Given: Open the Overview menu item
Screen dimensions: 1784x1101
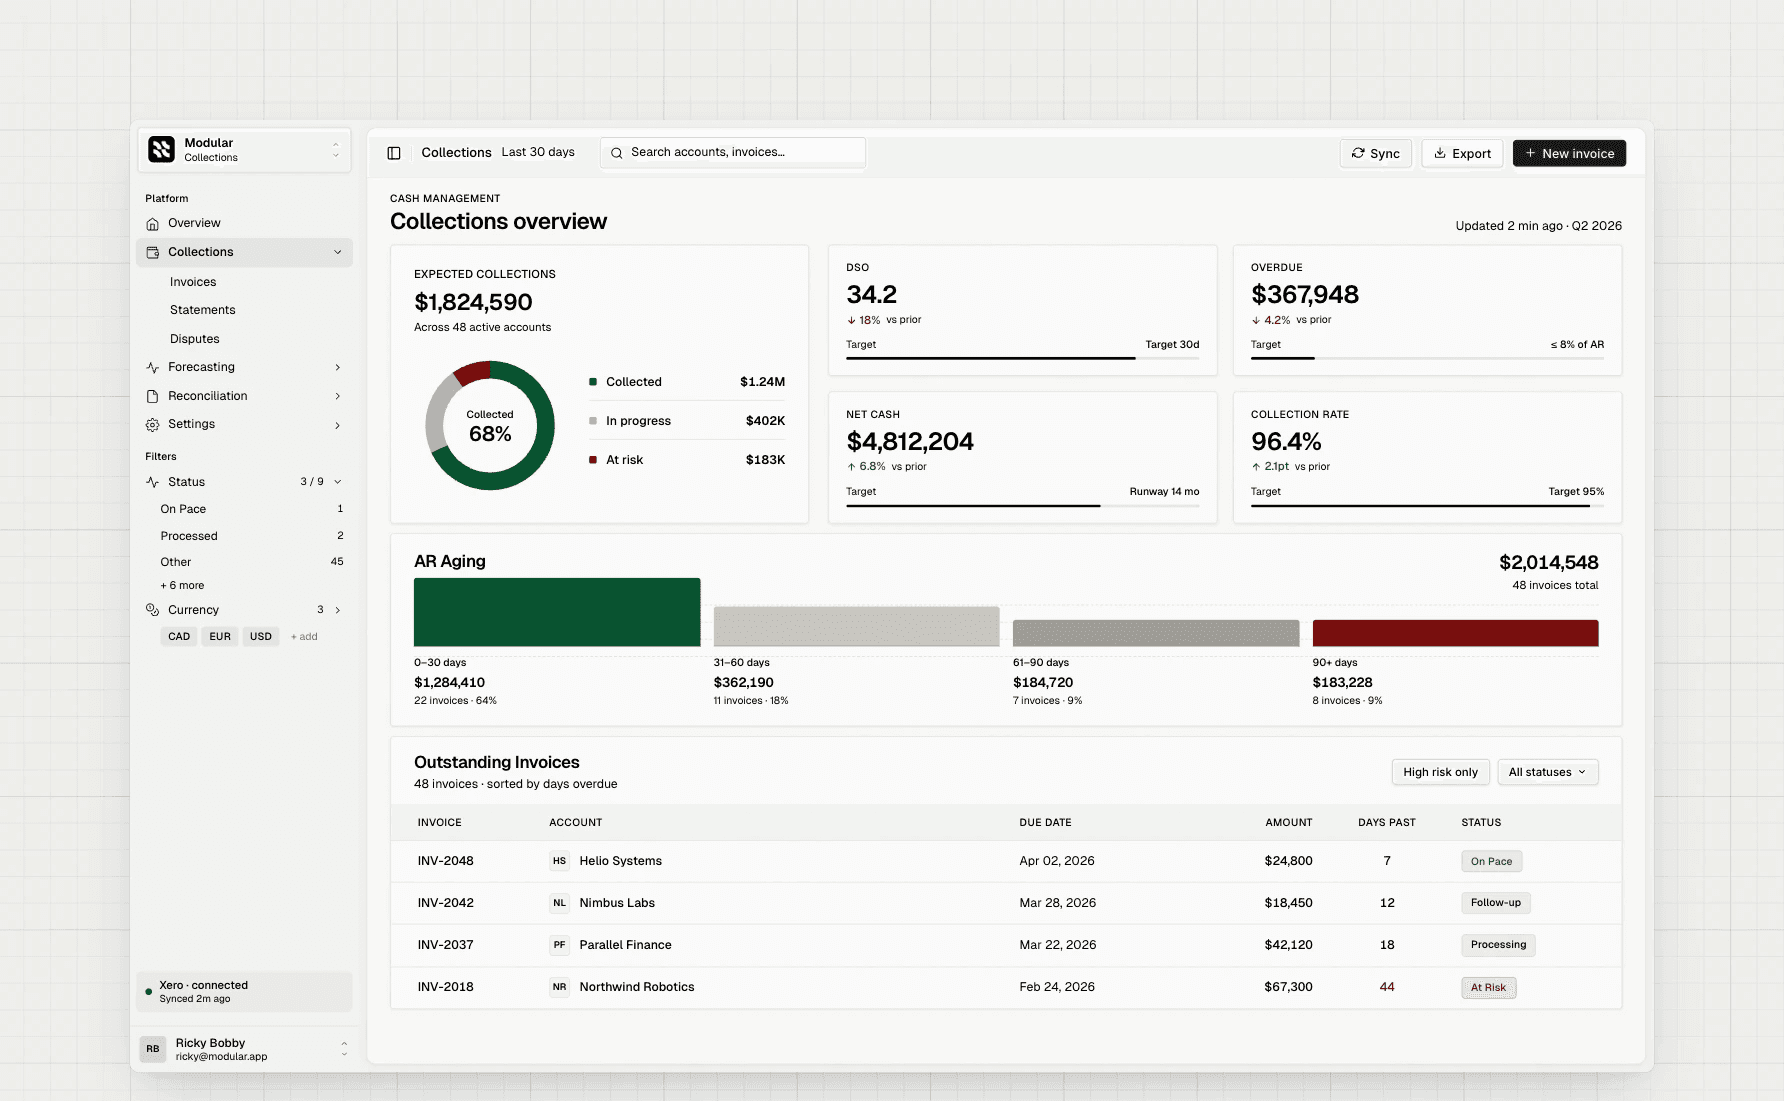Looking at the screenshot, I should 244,224.
